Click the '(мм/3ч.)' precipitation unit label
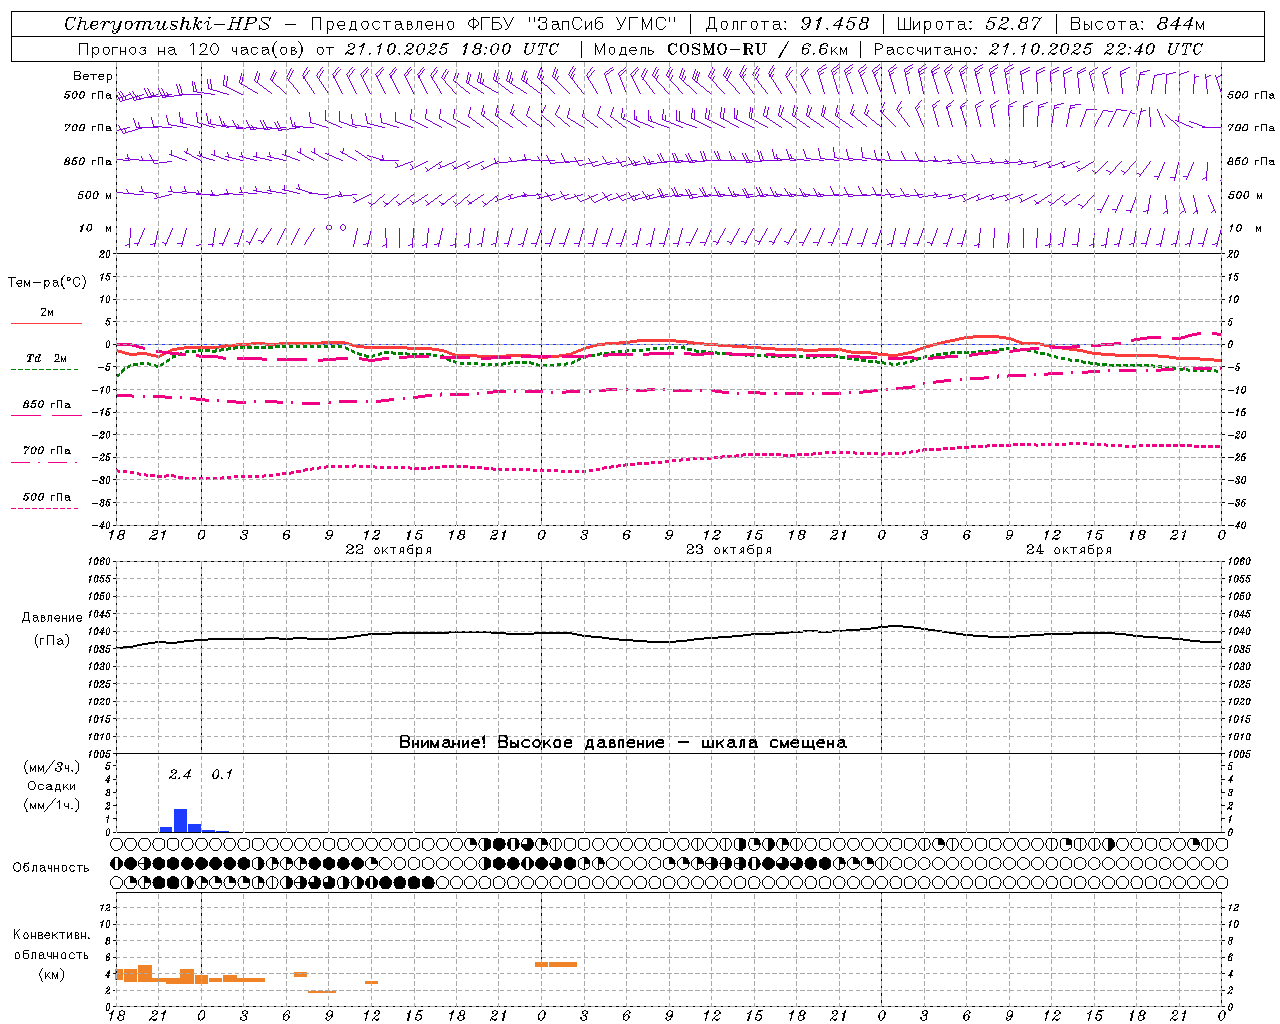 tap(52, 767)
